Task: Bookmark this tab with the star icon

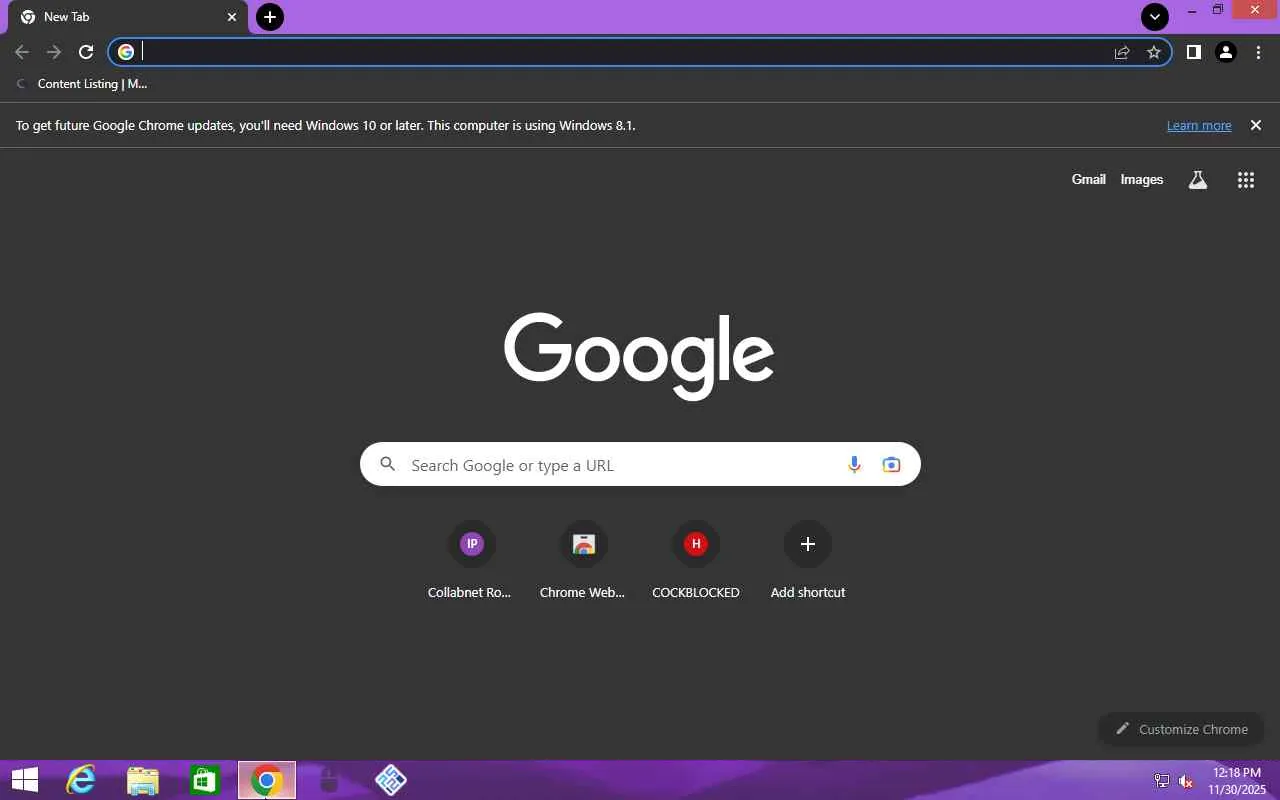Action: click(1154, 52)
